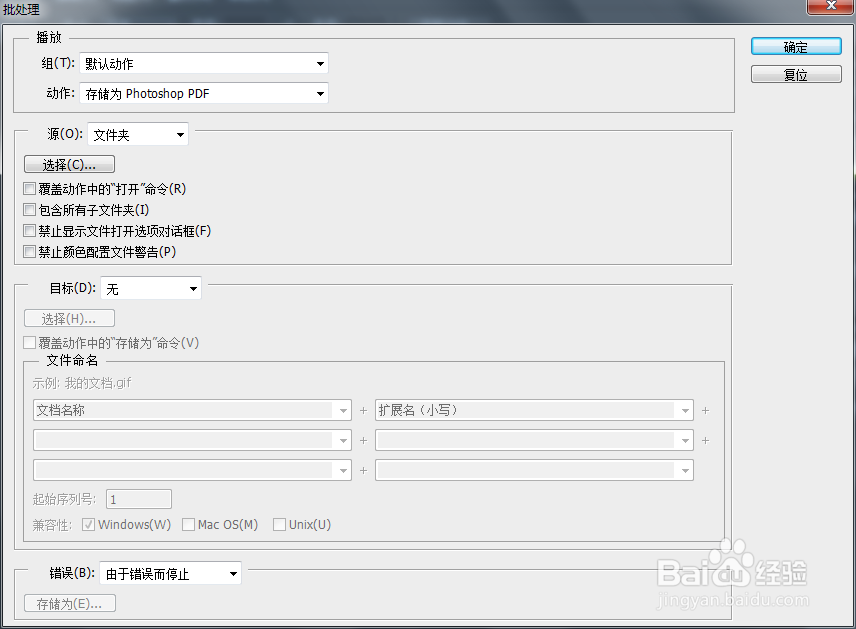Image resolution: width=856 pixels, height=629 pixels.
Task: Click the 起始序列号 input field
Action: pos(139,499)
